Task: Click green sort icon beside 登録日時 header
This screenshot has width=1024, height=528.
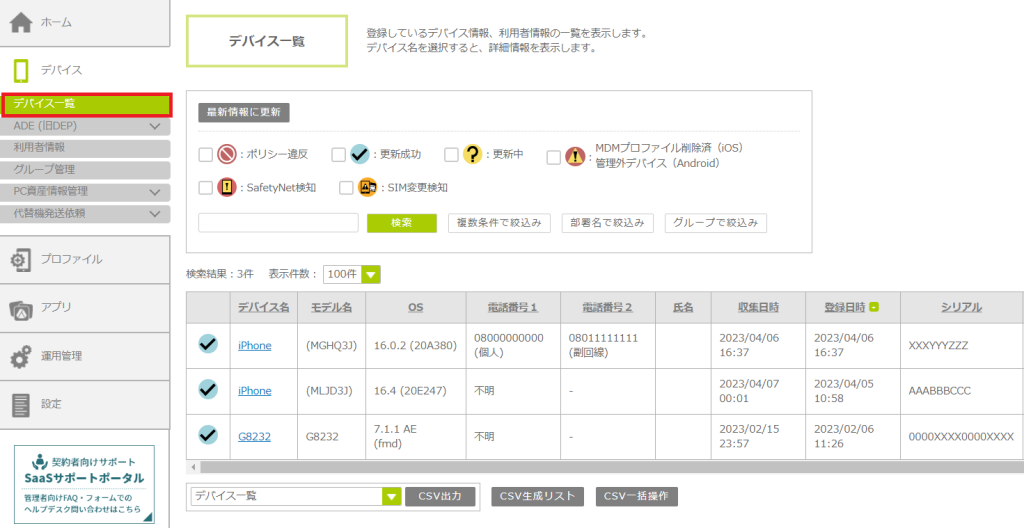Action: click(874, 307)
